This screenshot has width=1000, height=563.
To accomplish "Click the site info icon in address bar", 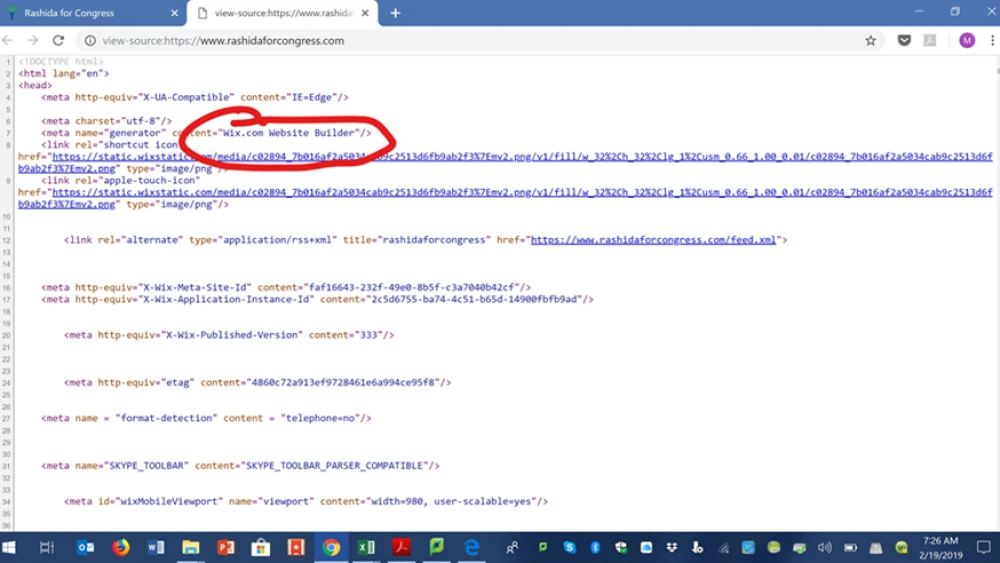I will coord(91,40).
